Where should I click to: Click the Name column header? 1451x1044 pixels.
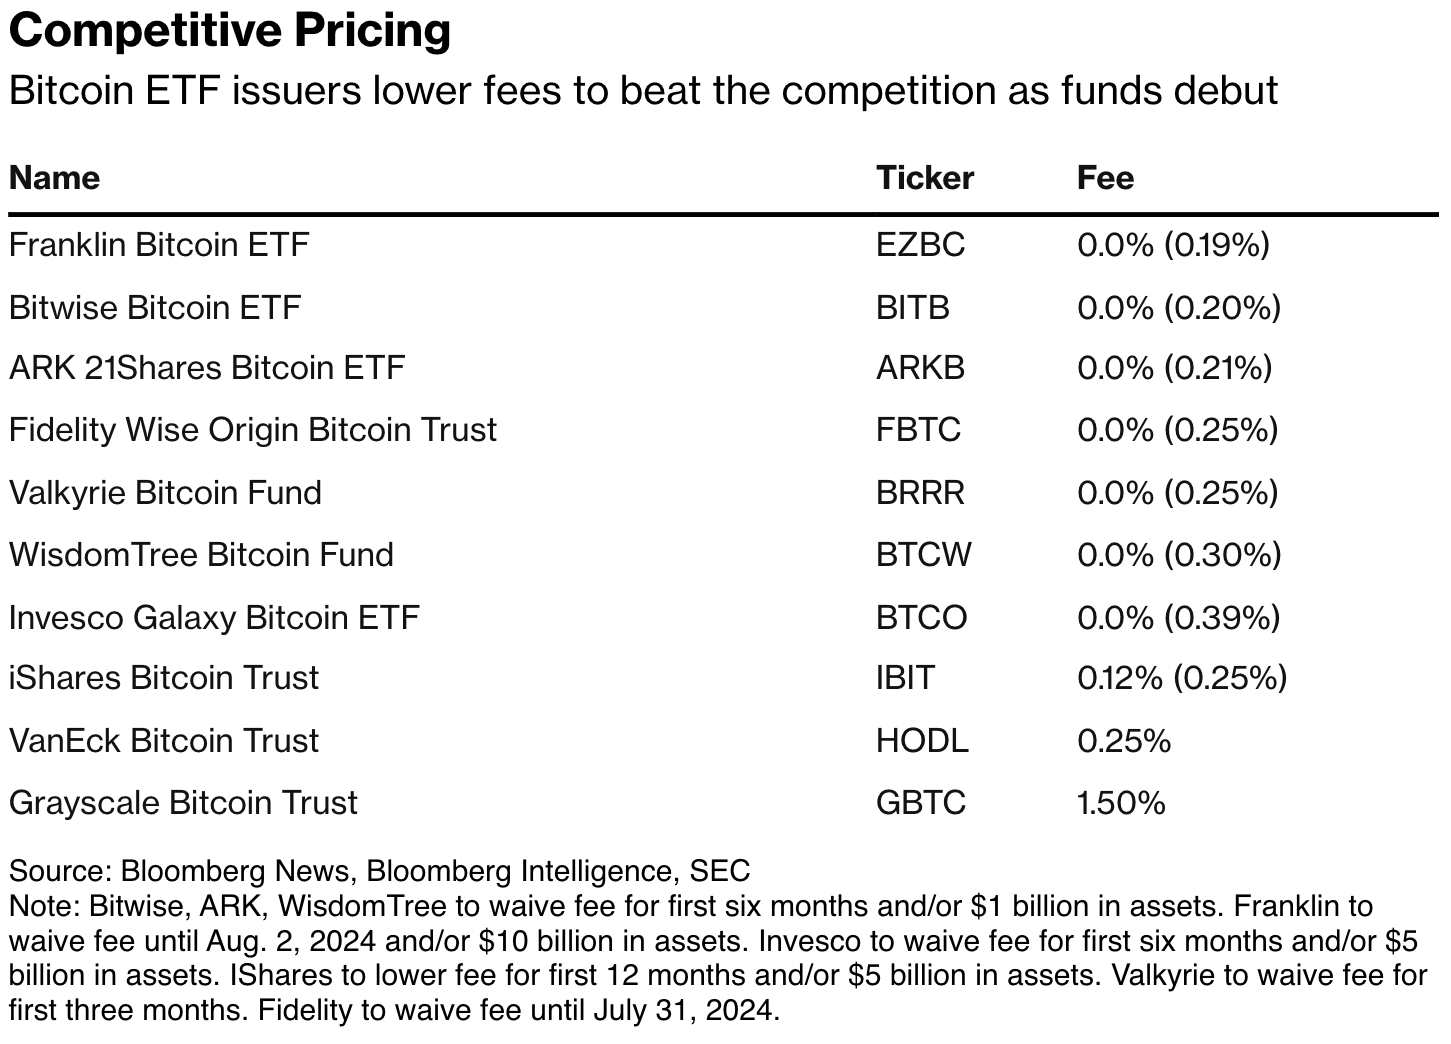point(55,178)
